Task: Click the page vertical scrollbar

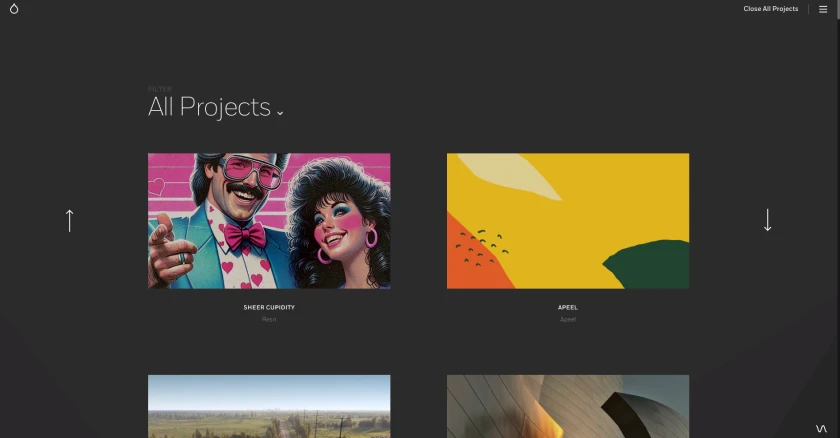Action: (837, 219)
